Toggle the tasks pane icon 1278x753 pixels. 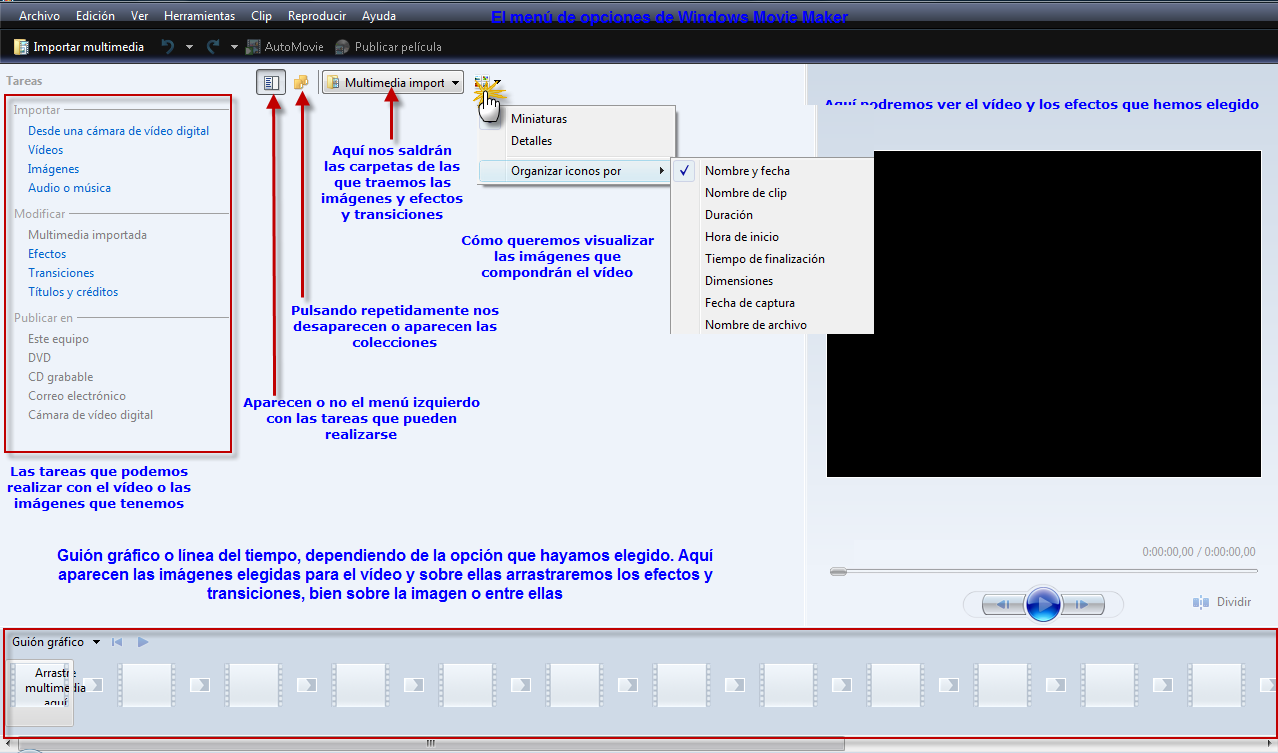point(271,82)
